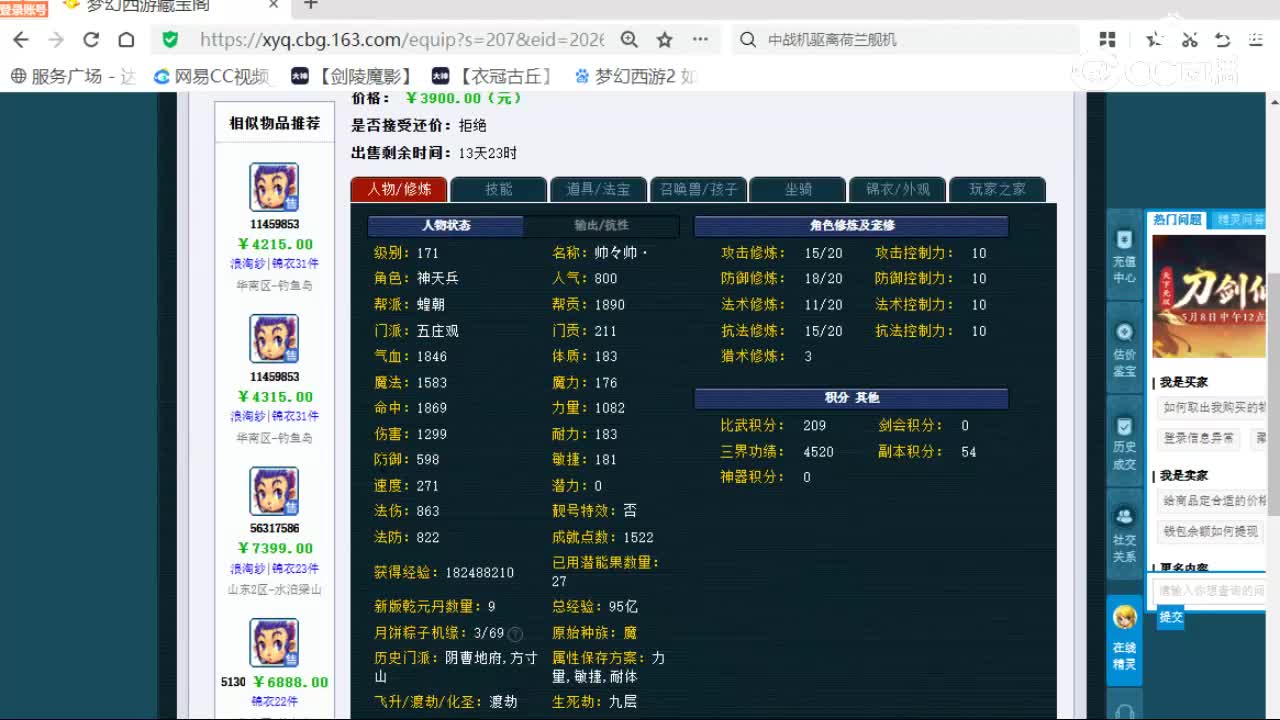This screenshot has width=1280, height=720.
Task: Click the search magnifier icon in search box
Action: point(747,40)
